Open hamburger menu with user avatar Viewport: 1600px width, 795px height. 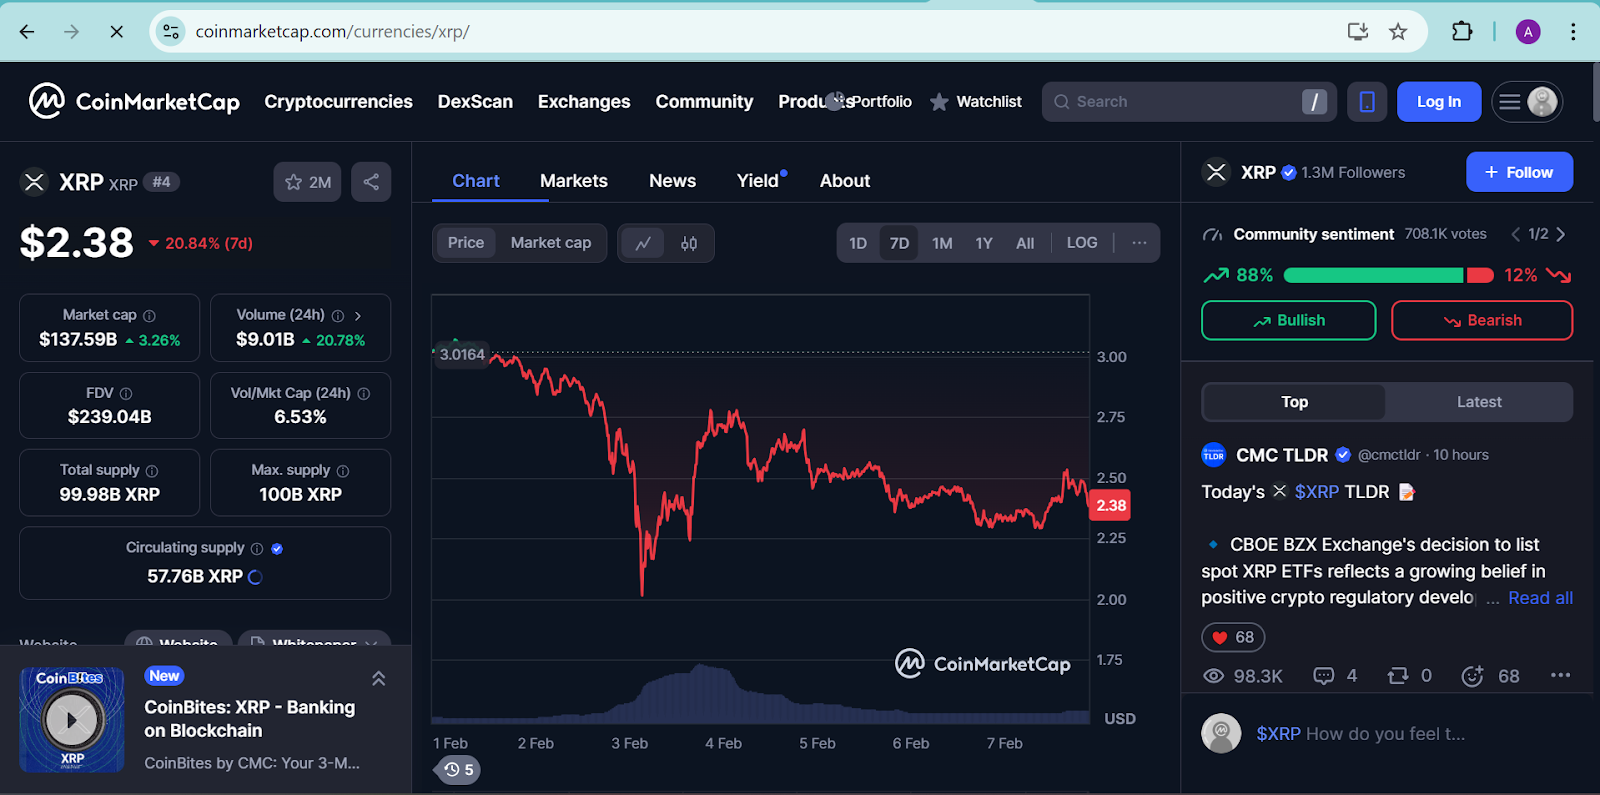coord(1527,101)
